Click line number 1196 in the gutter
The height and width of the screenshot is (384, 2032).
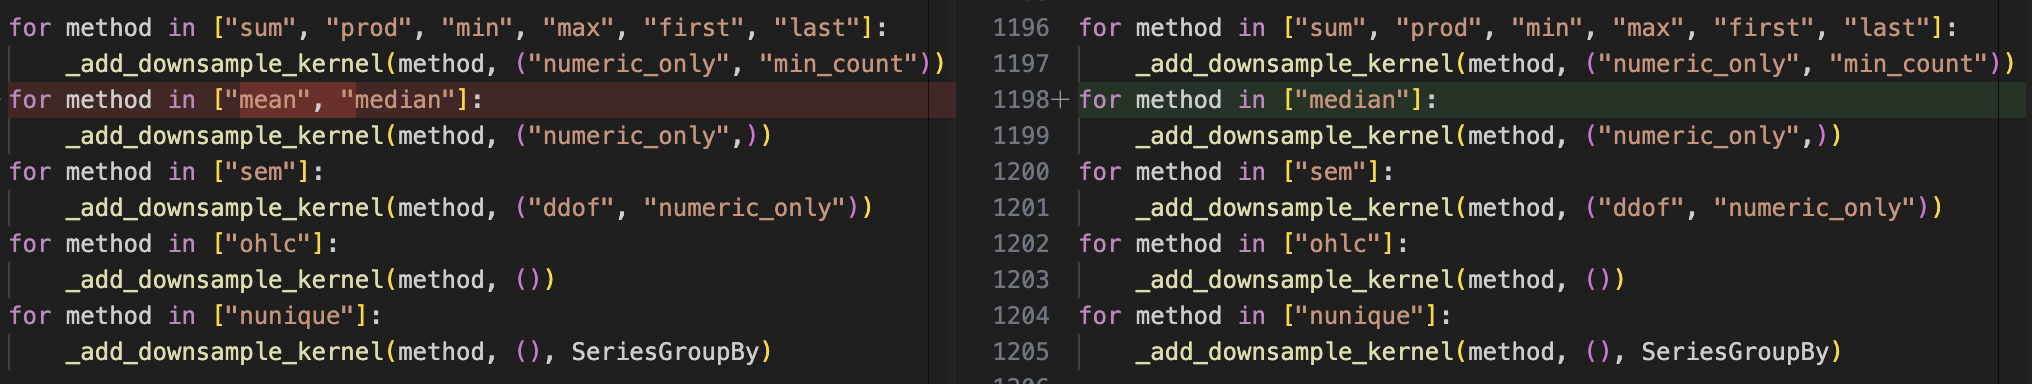click(1021, 28)
